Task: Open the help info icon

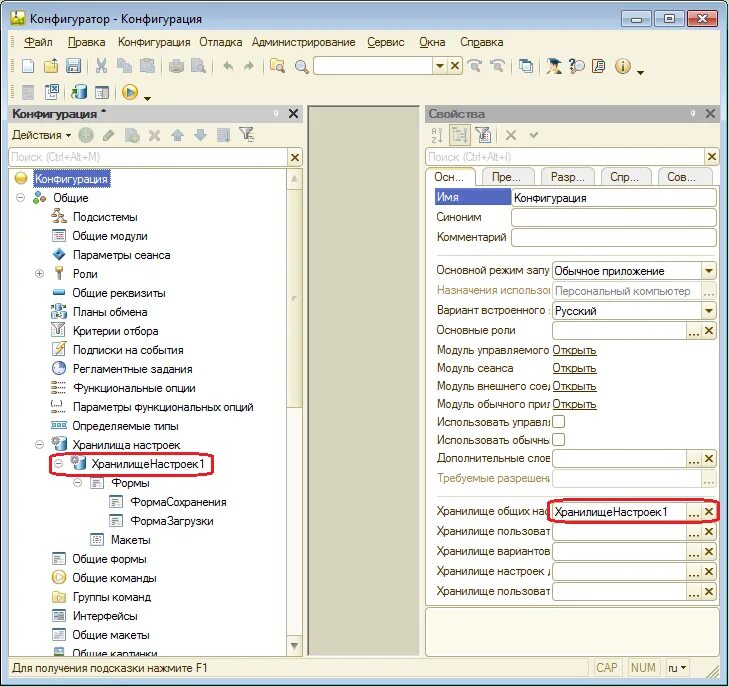Action: [623, 66]
